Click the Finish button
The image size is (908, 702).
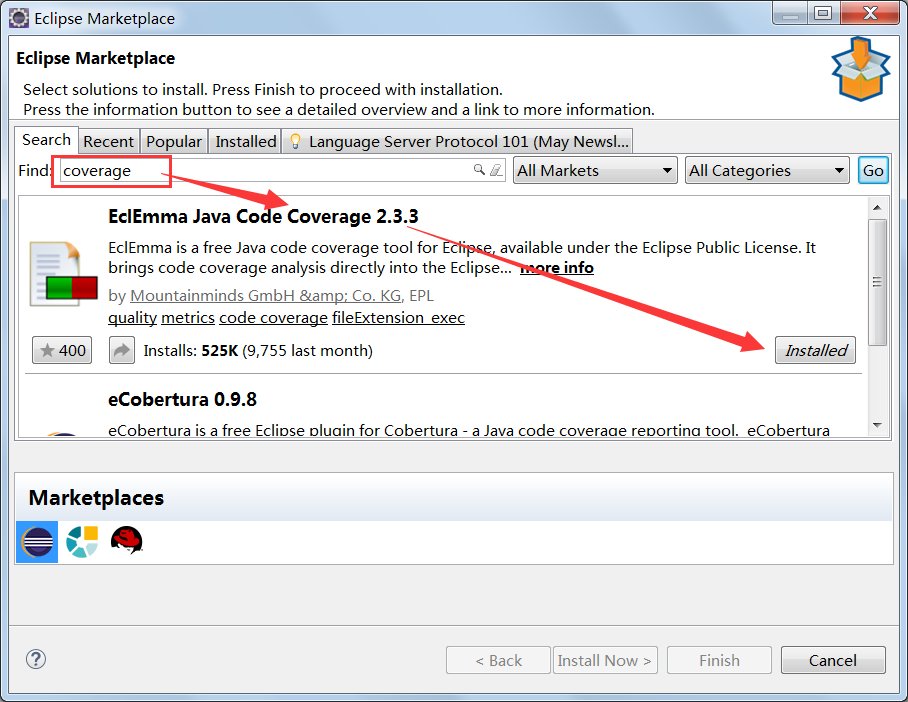click(x=719, y=660)
